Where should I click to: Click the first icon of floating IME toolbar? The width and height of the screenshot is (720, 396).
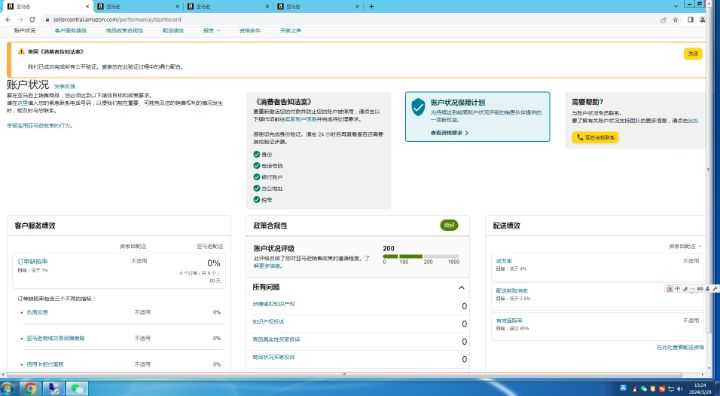(x=669, y=289)
